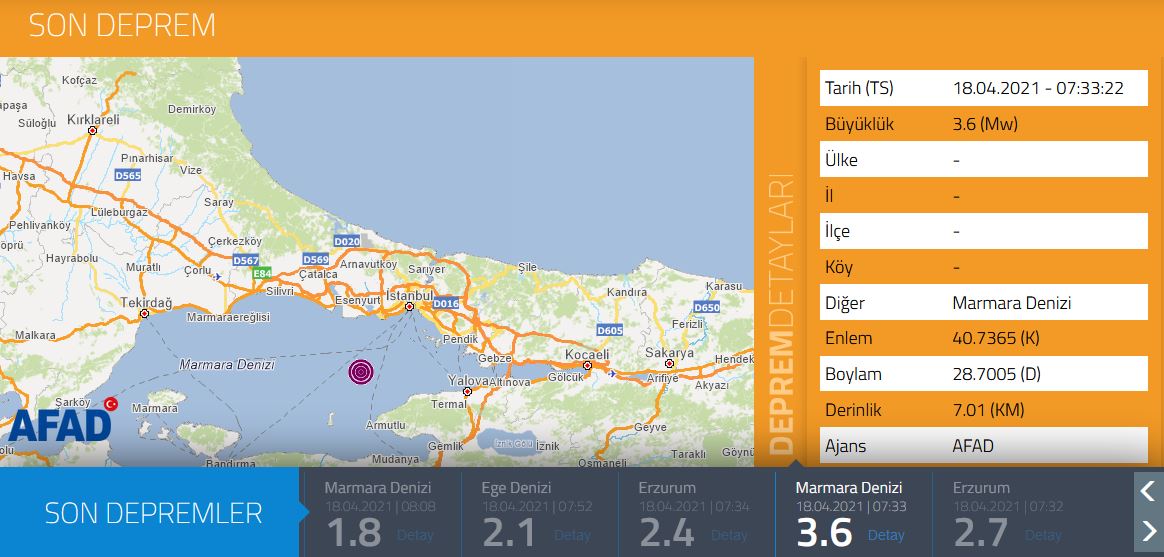Open Detay for Erzurum 2.7 quake
Viewport: 1164px width, 557px height.
click(x=1043, y=535)
